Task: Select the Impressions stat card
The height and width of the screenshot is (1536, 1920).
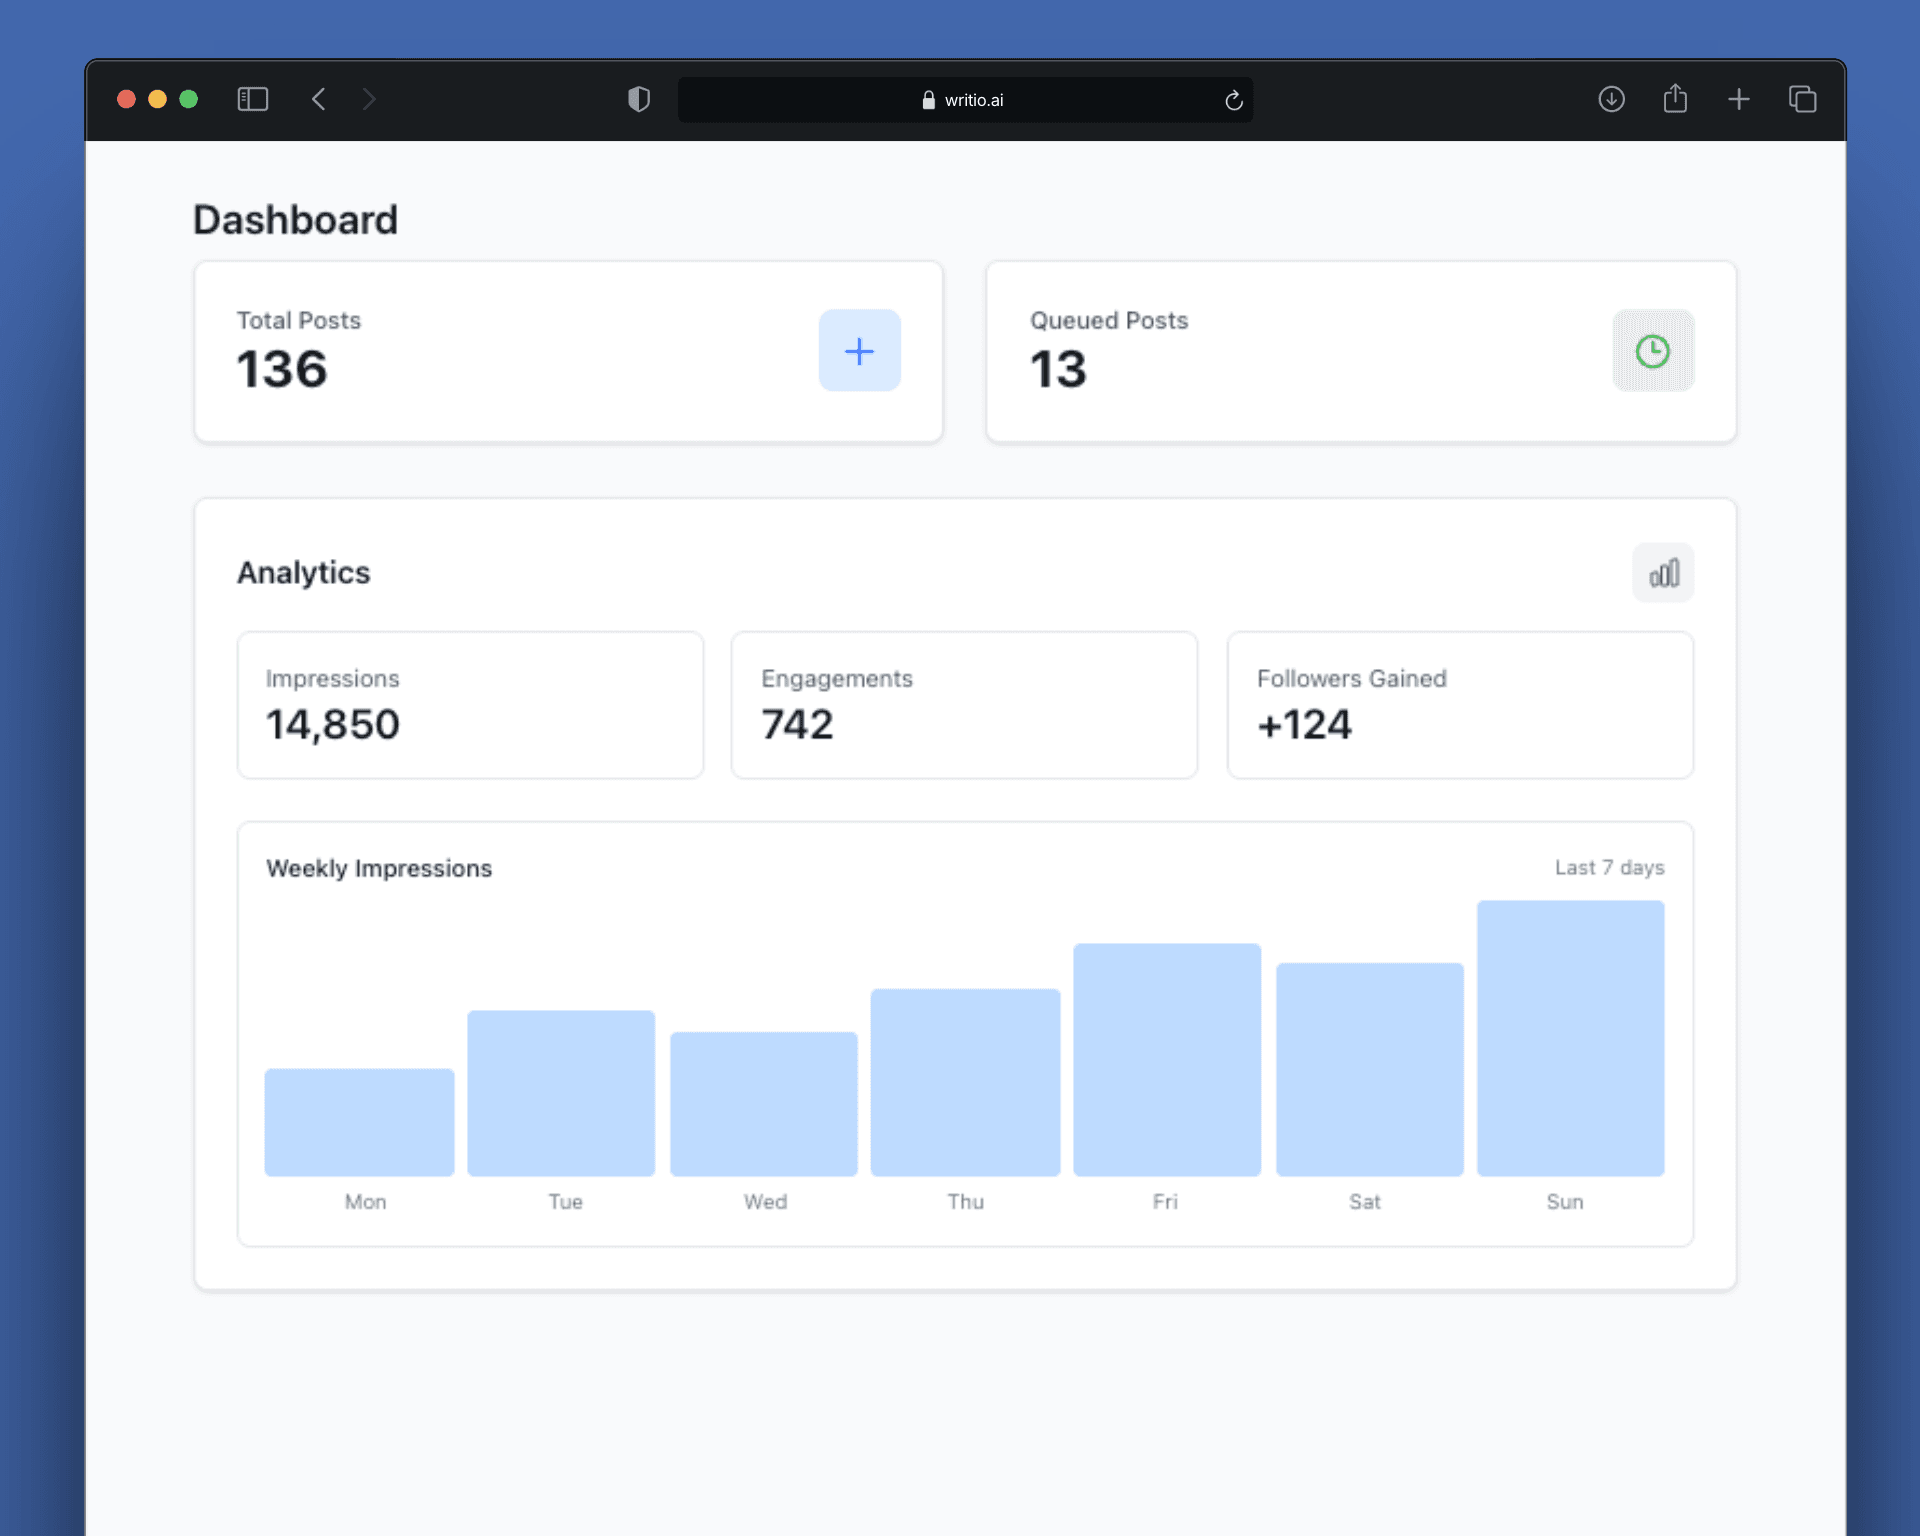Action: (x=470, y=704)
